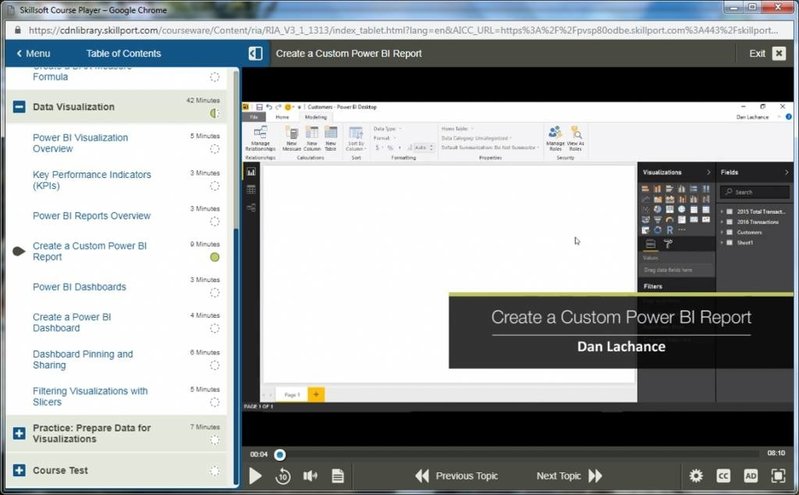The width and height of the screenshot is (799, 495).
Task: Click the Drag data fields here well
Action: (676, 270)
